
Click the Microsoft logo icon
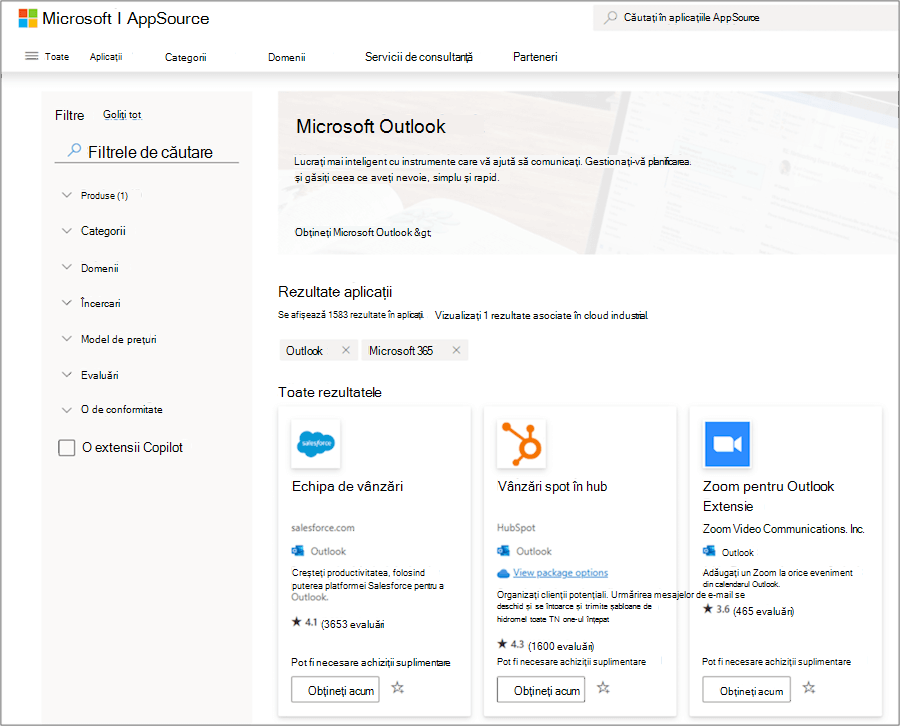click(28, 18)
